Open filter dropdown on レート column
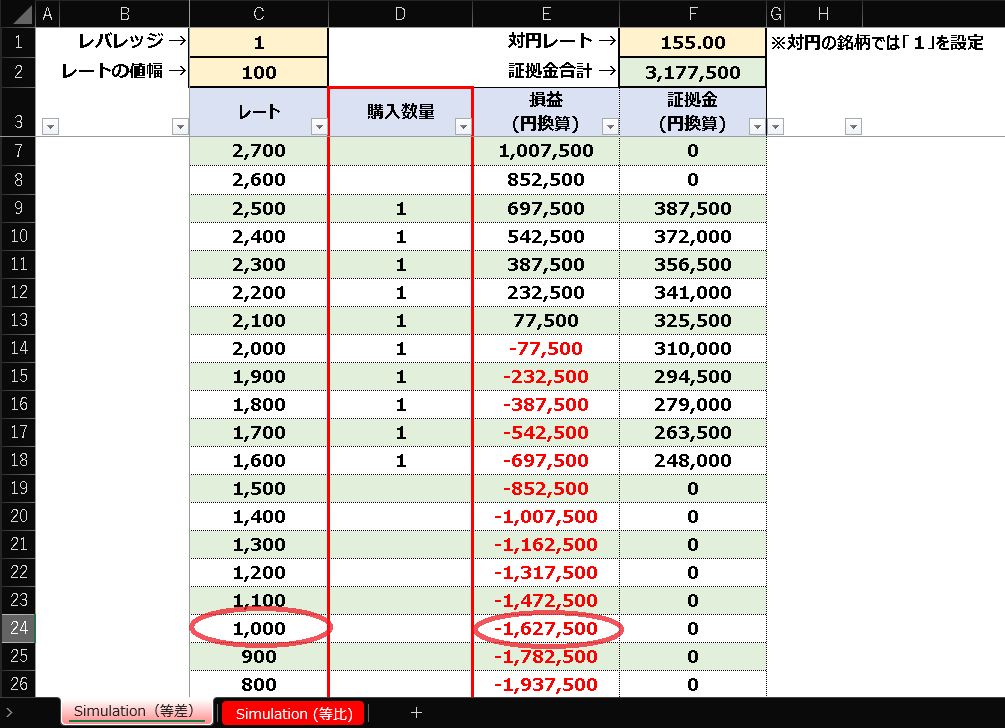 pyautogui.click(x=319, y=126)
